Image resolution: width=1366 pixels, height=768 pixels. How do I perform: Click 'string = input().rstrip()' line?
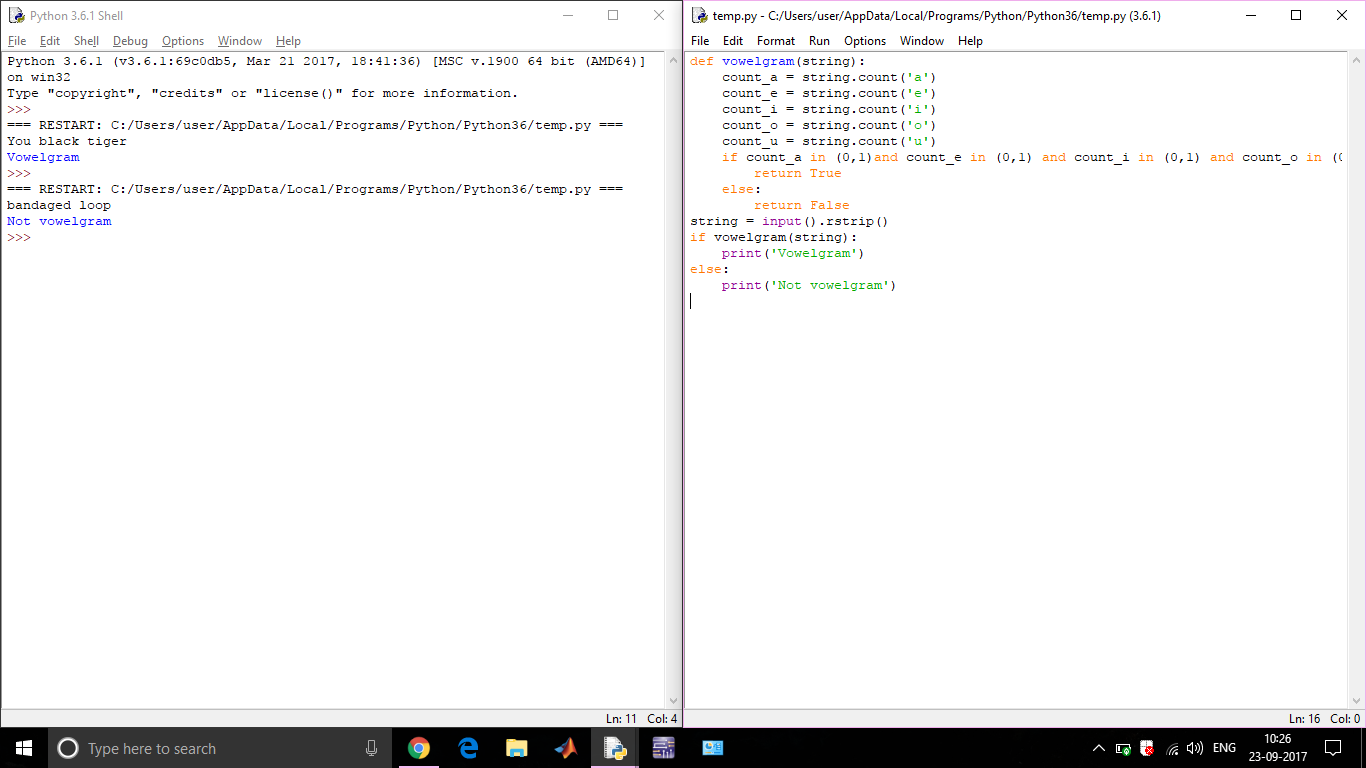pyautogui.click(x=789, y=221)
